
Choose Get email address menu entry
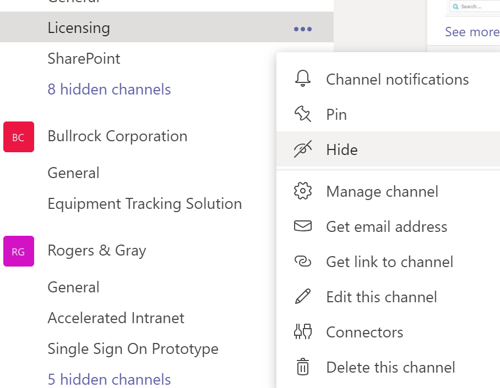(x=388, y=226)
